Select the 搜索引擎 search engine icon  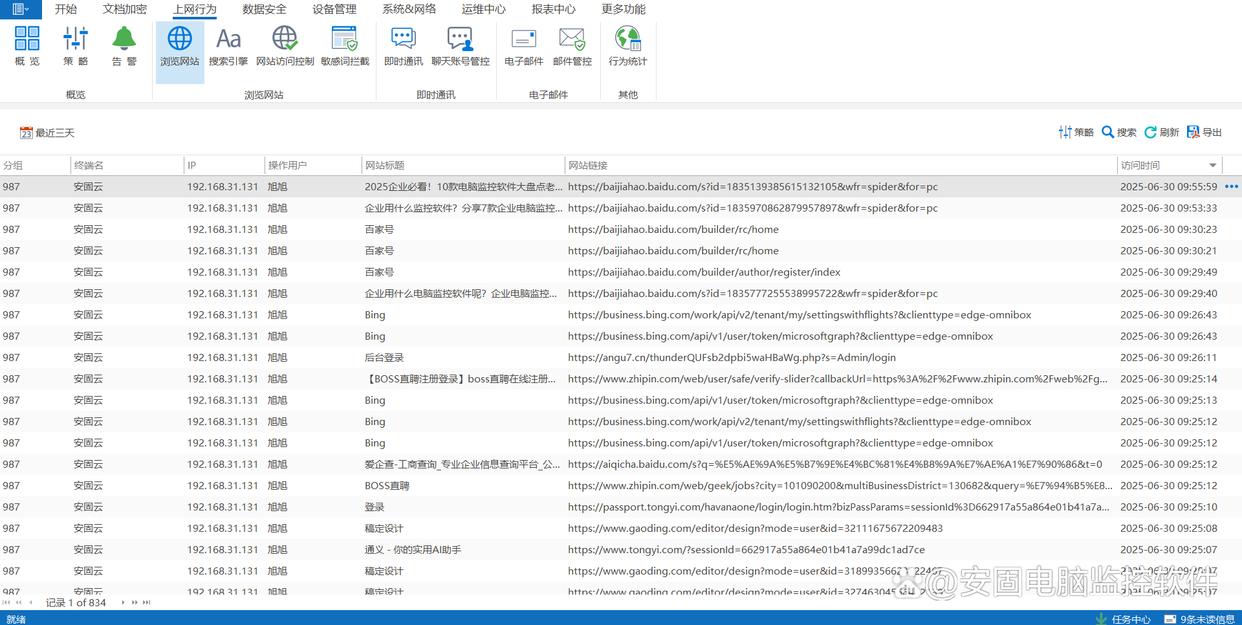pos(228,47)
